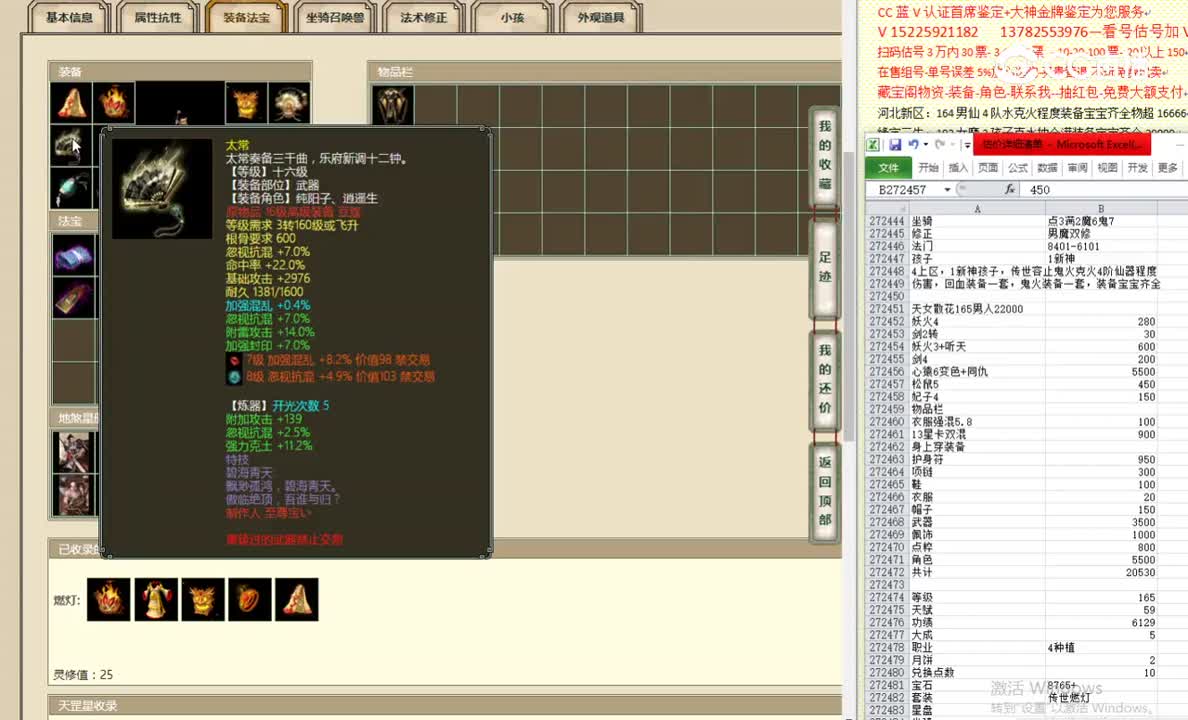Open the Excel 插入 ribbon tab
Image resolution: width=1188 pixels, height=720 pixels.
pyautogui.click(x=958, y=167)
